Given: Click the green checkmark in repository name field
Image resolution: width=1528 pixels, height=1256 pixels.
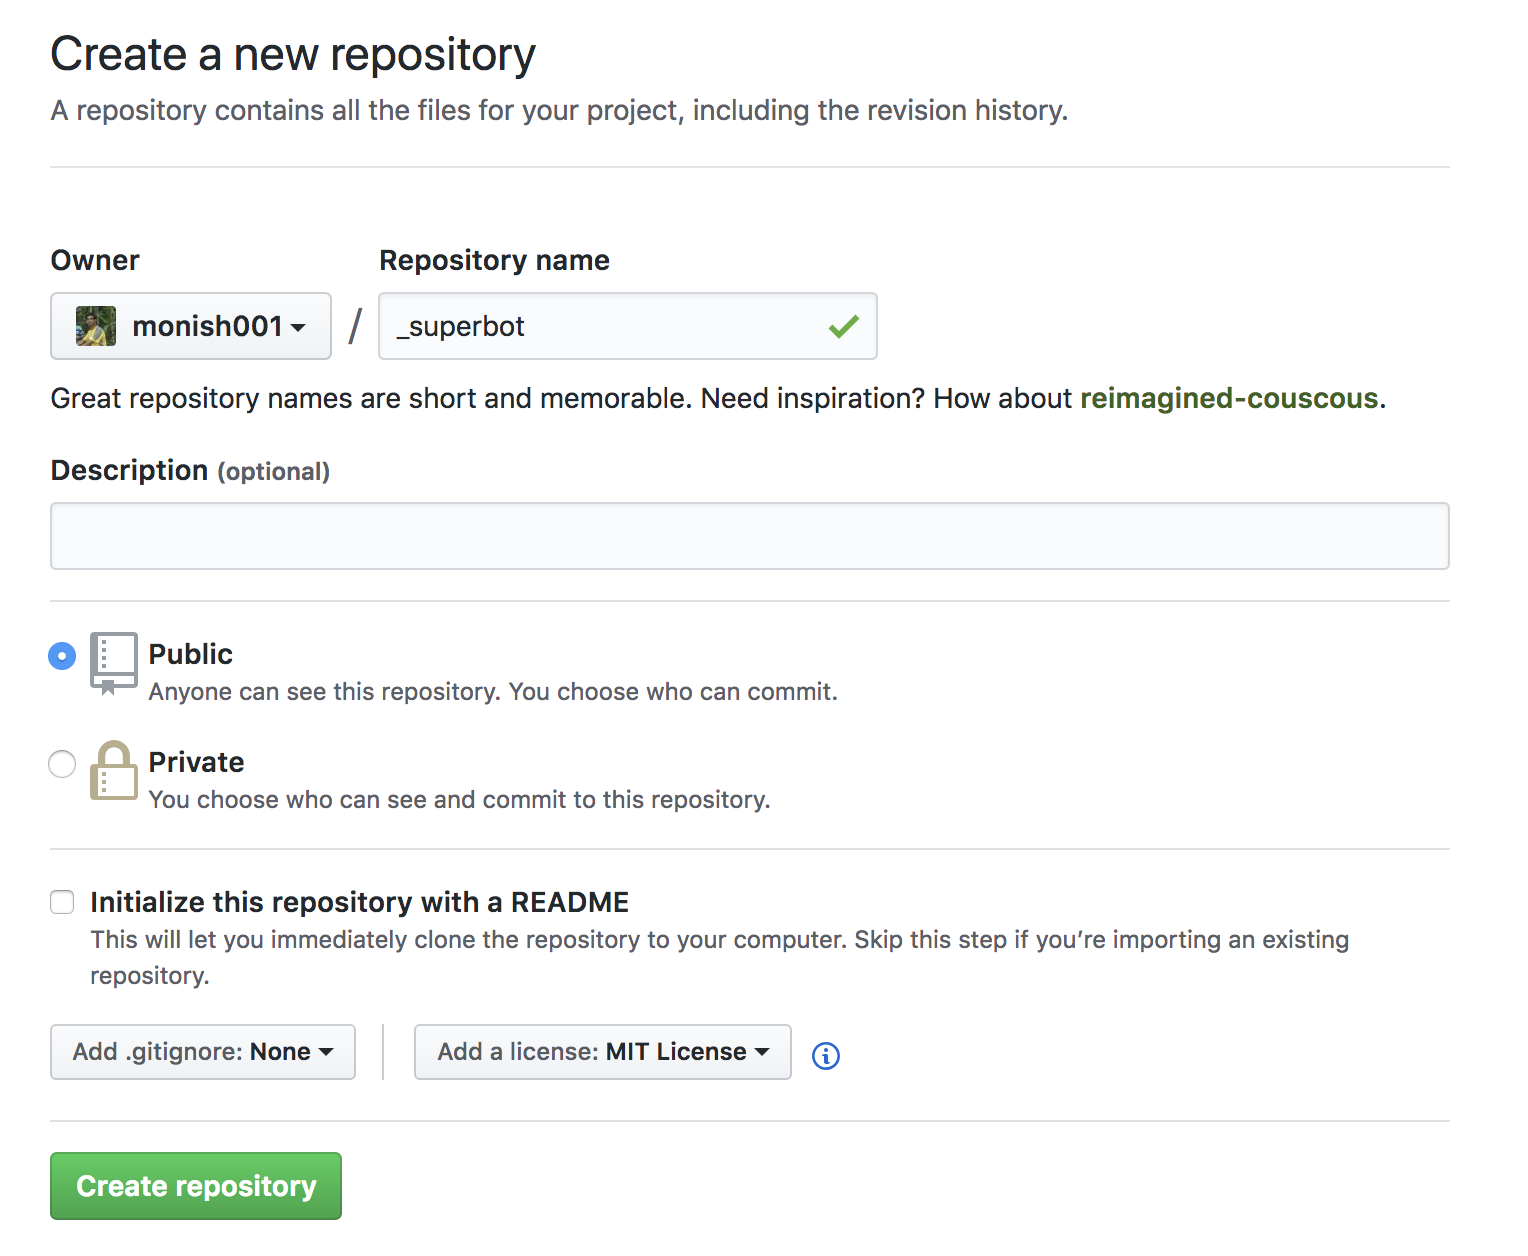Looking at the screenshot, I should tap(844, 325).
